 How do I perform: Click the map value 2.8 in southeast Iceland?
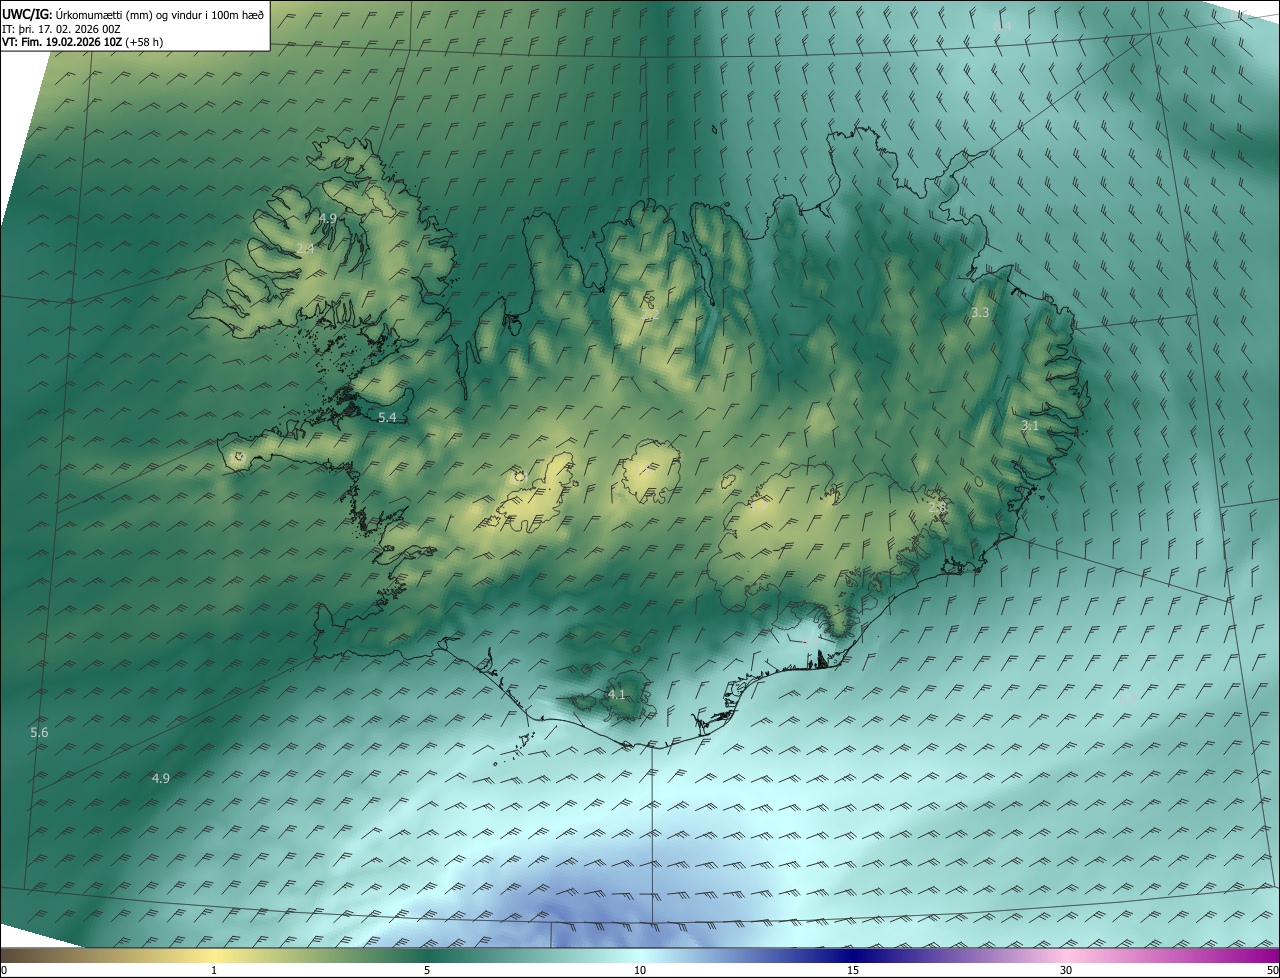[937, 508]
